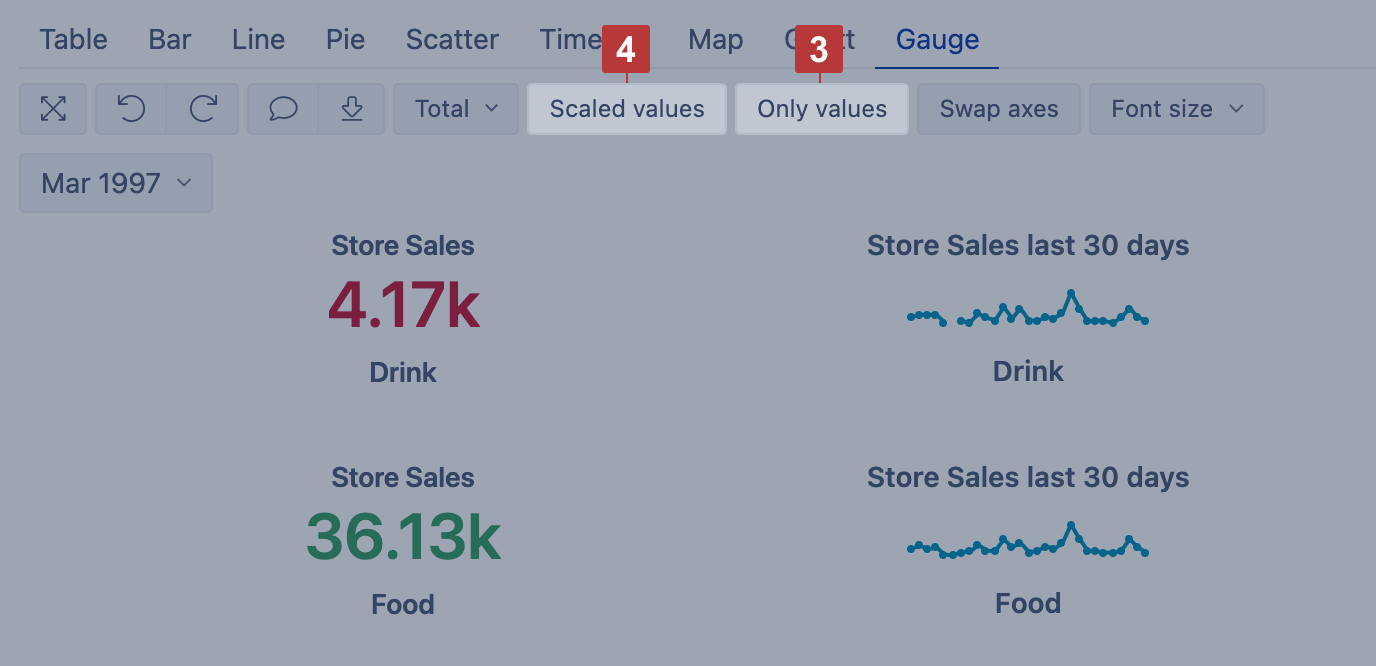1376x666 pixels.
Task: Click the undo arrow icon
Action: pyautogui.click(x=131, y=109)
